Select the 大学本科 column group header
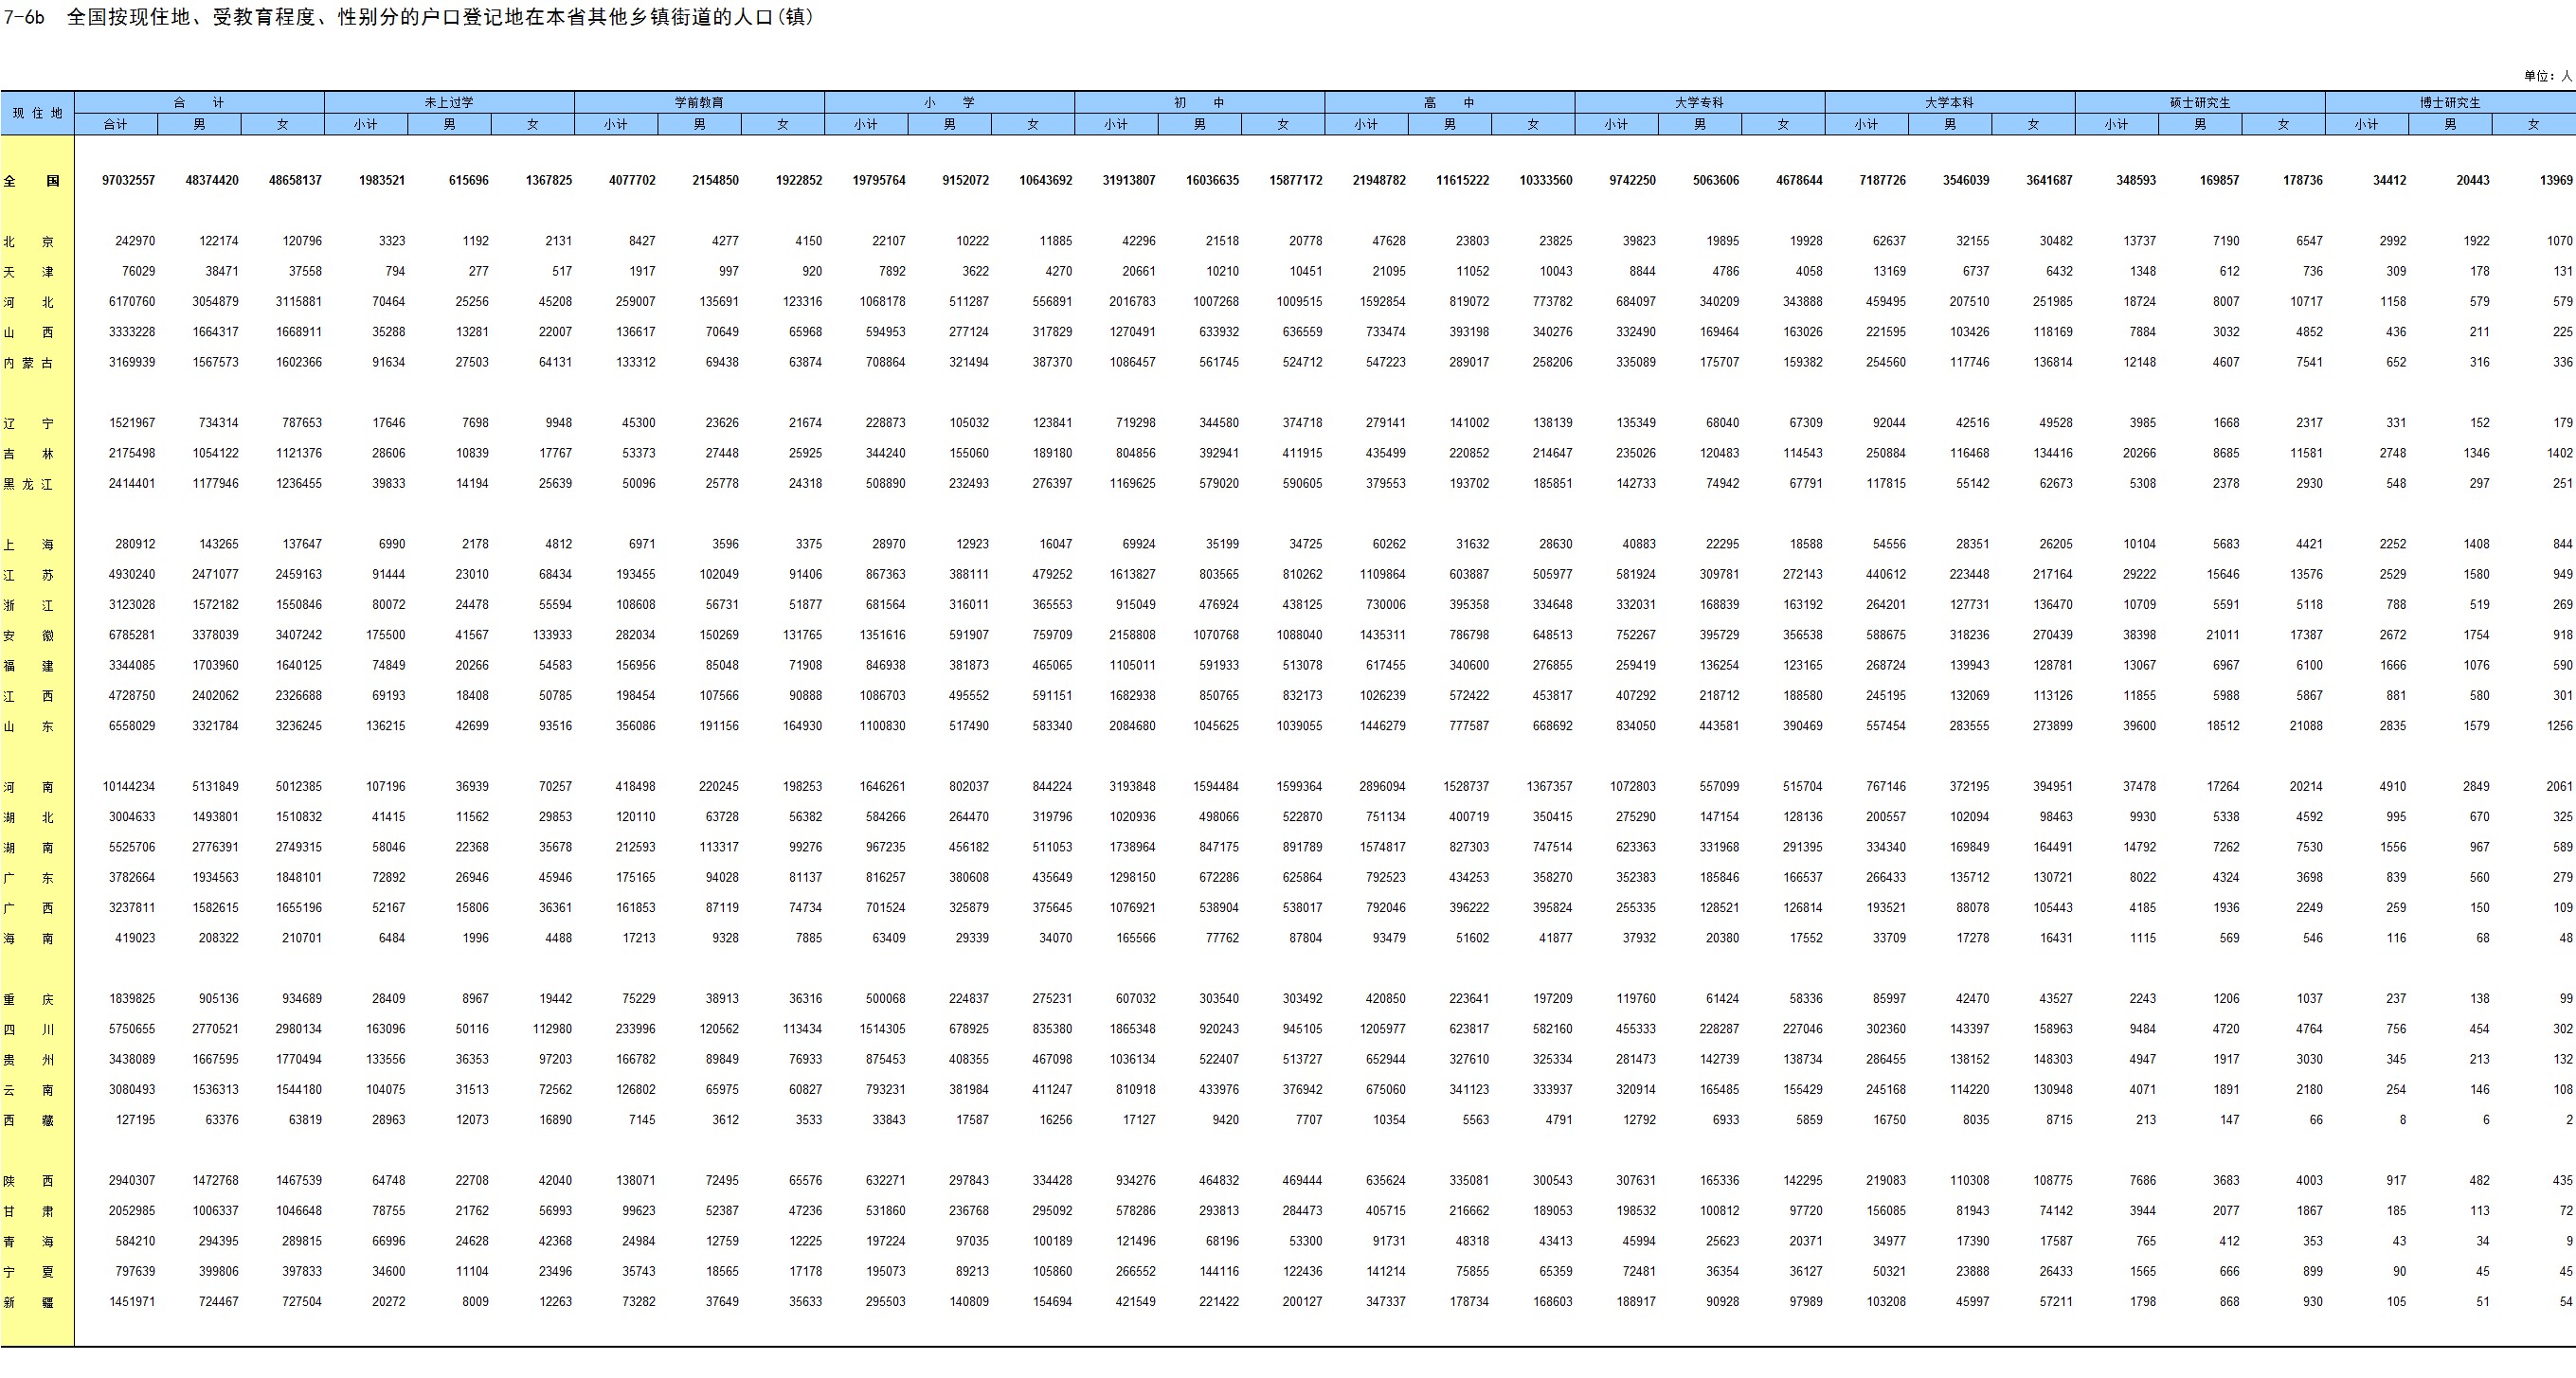The width and height of the screenshot is (2576, 1378). tap(1949, 102)
